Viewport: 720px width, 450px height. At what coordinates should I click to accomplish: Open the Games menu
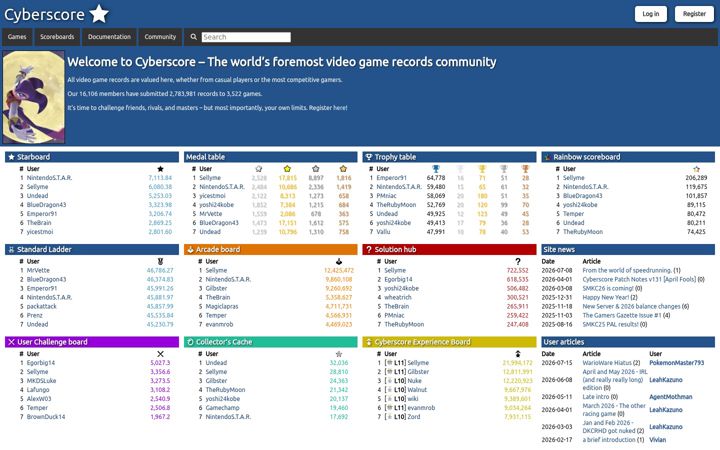pyautogui.click(x=17, y=37)
